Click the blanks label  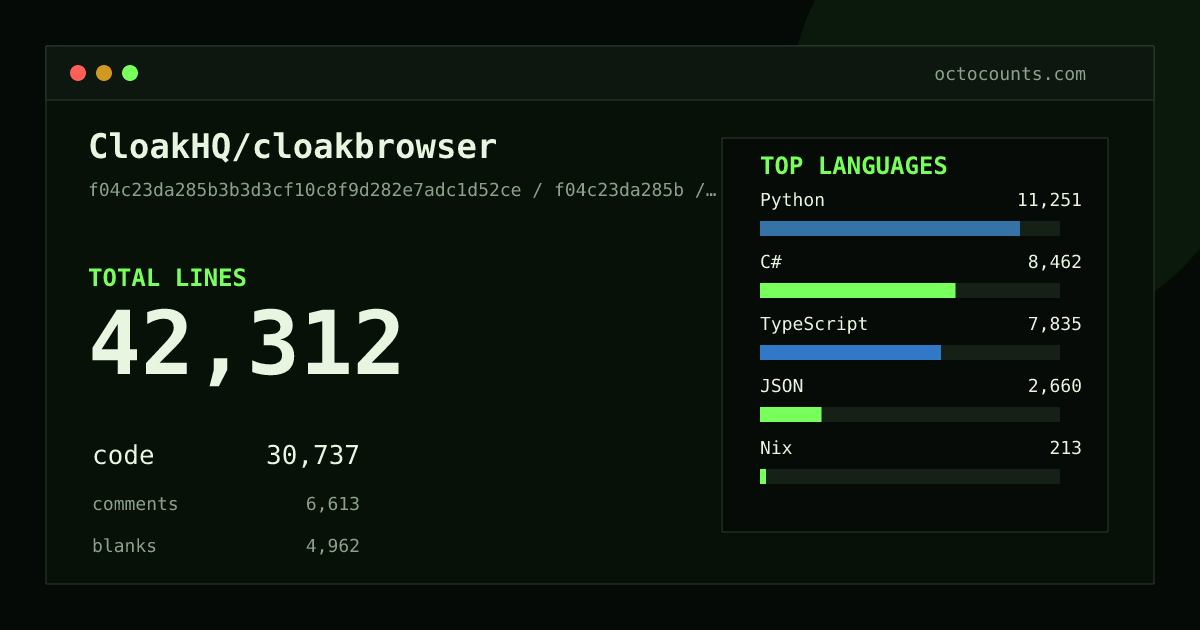coord(124,546)
